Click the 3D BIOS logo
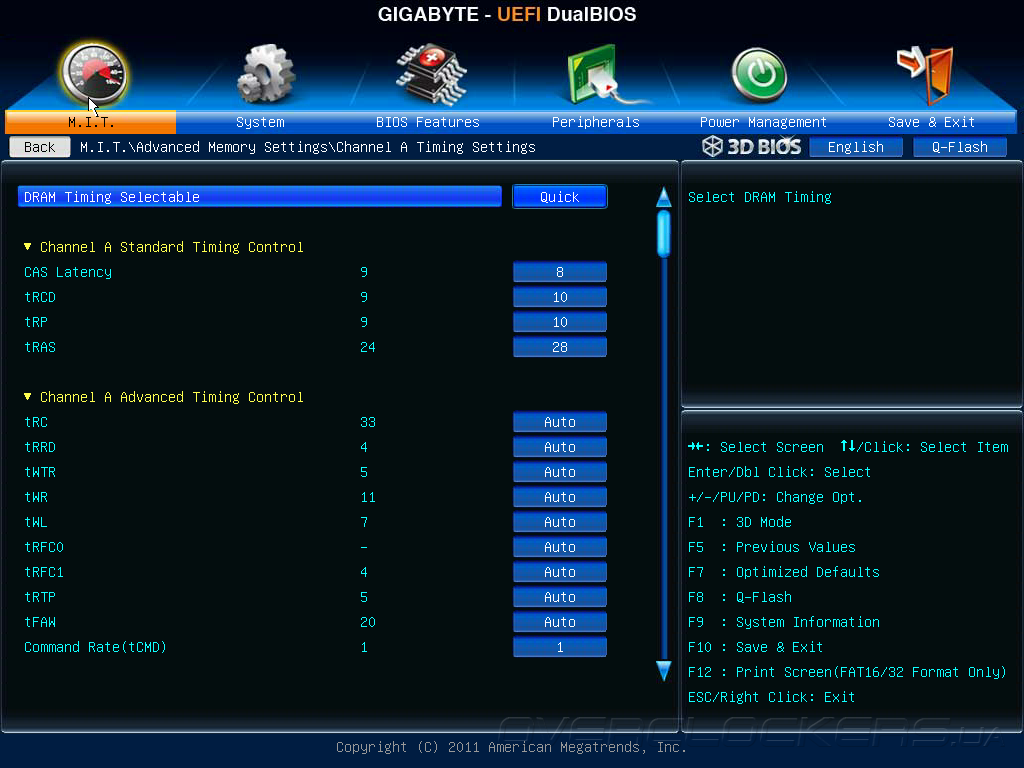The height and width of the screenshot is (768, 1024). (752, 146)
